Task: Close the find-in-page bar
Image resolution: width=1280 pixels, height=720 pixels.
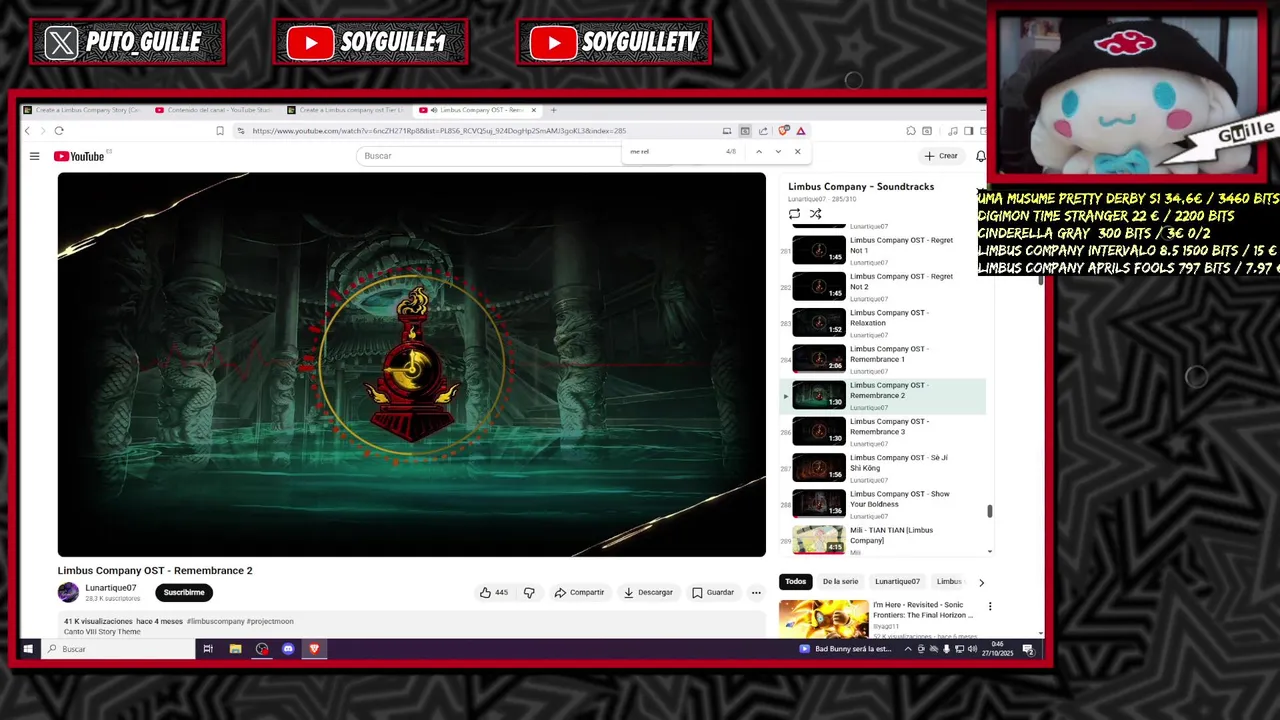Action: [x=797, y=152]
